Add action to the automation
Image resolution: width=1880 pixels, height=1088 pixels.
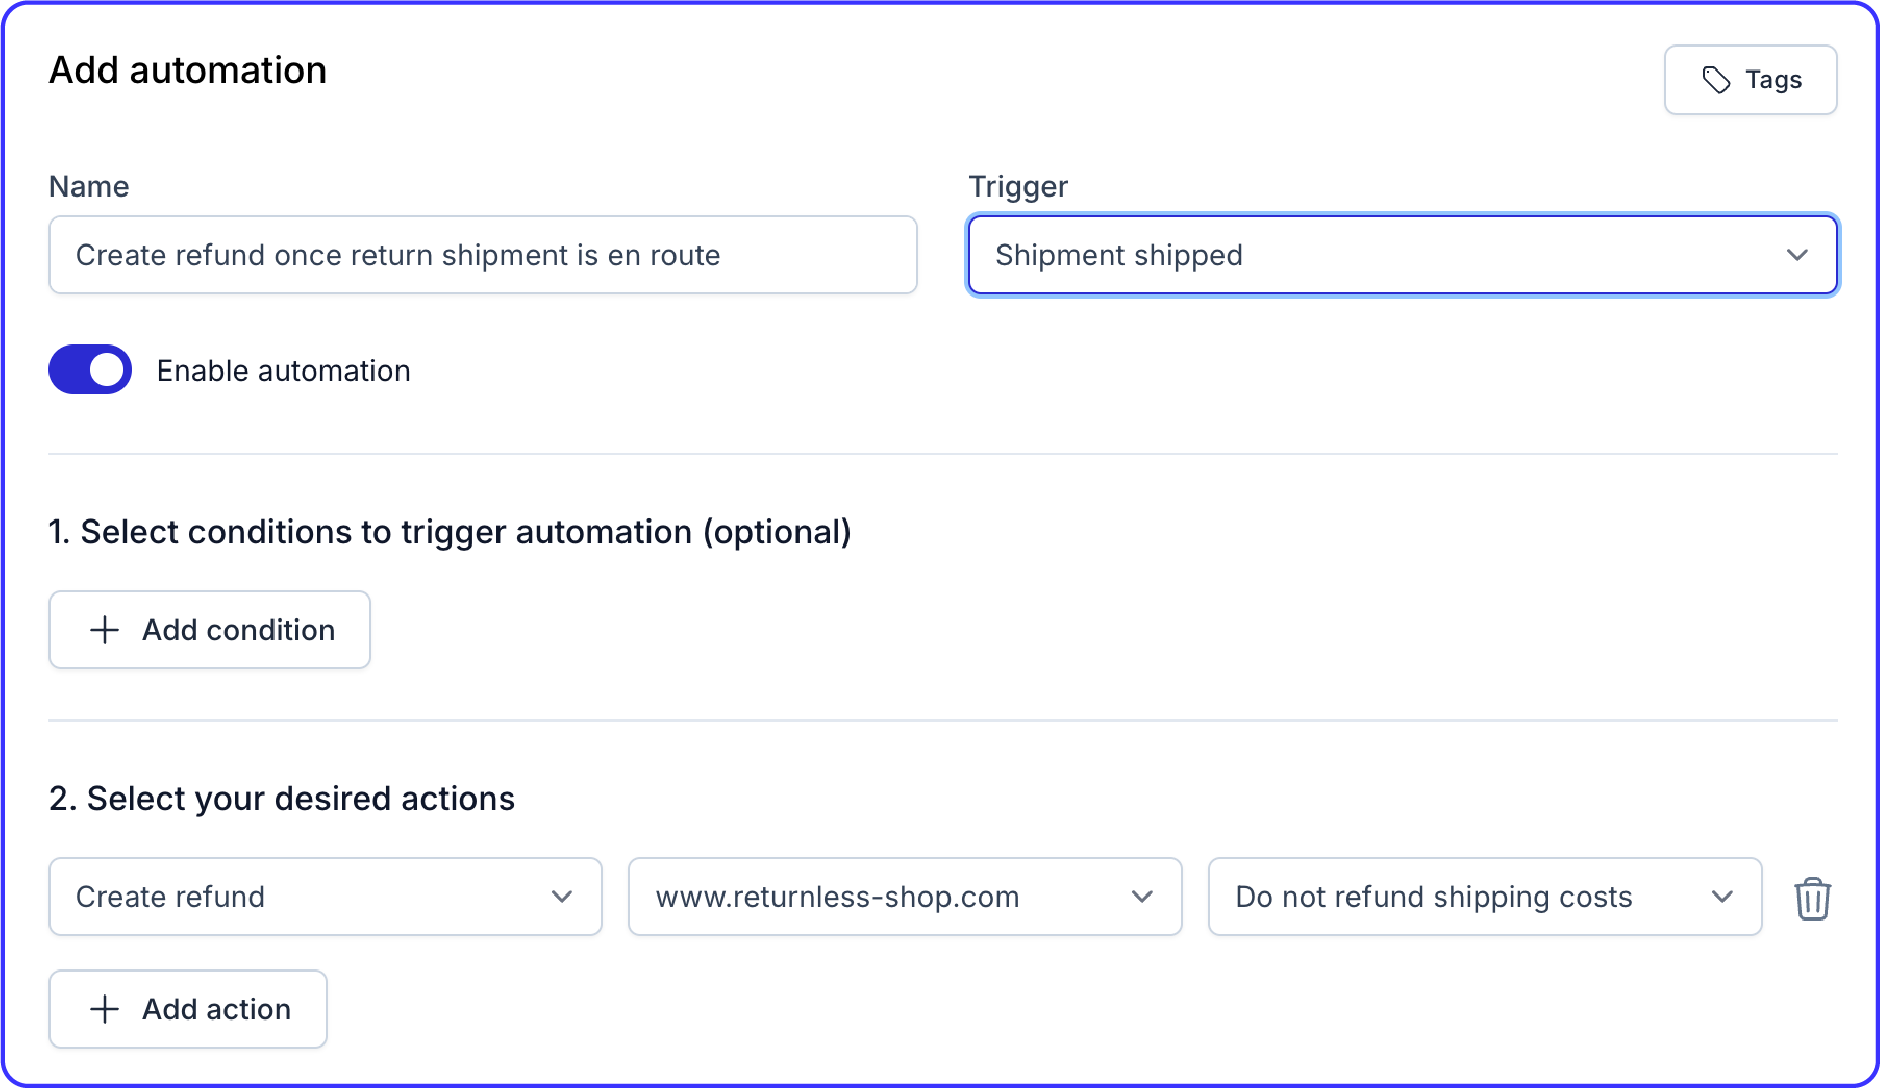pyautogui.click(x=188, y=1009)
